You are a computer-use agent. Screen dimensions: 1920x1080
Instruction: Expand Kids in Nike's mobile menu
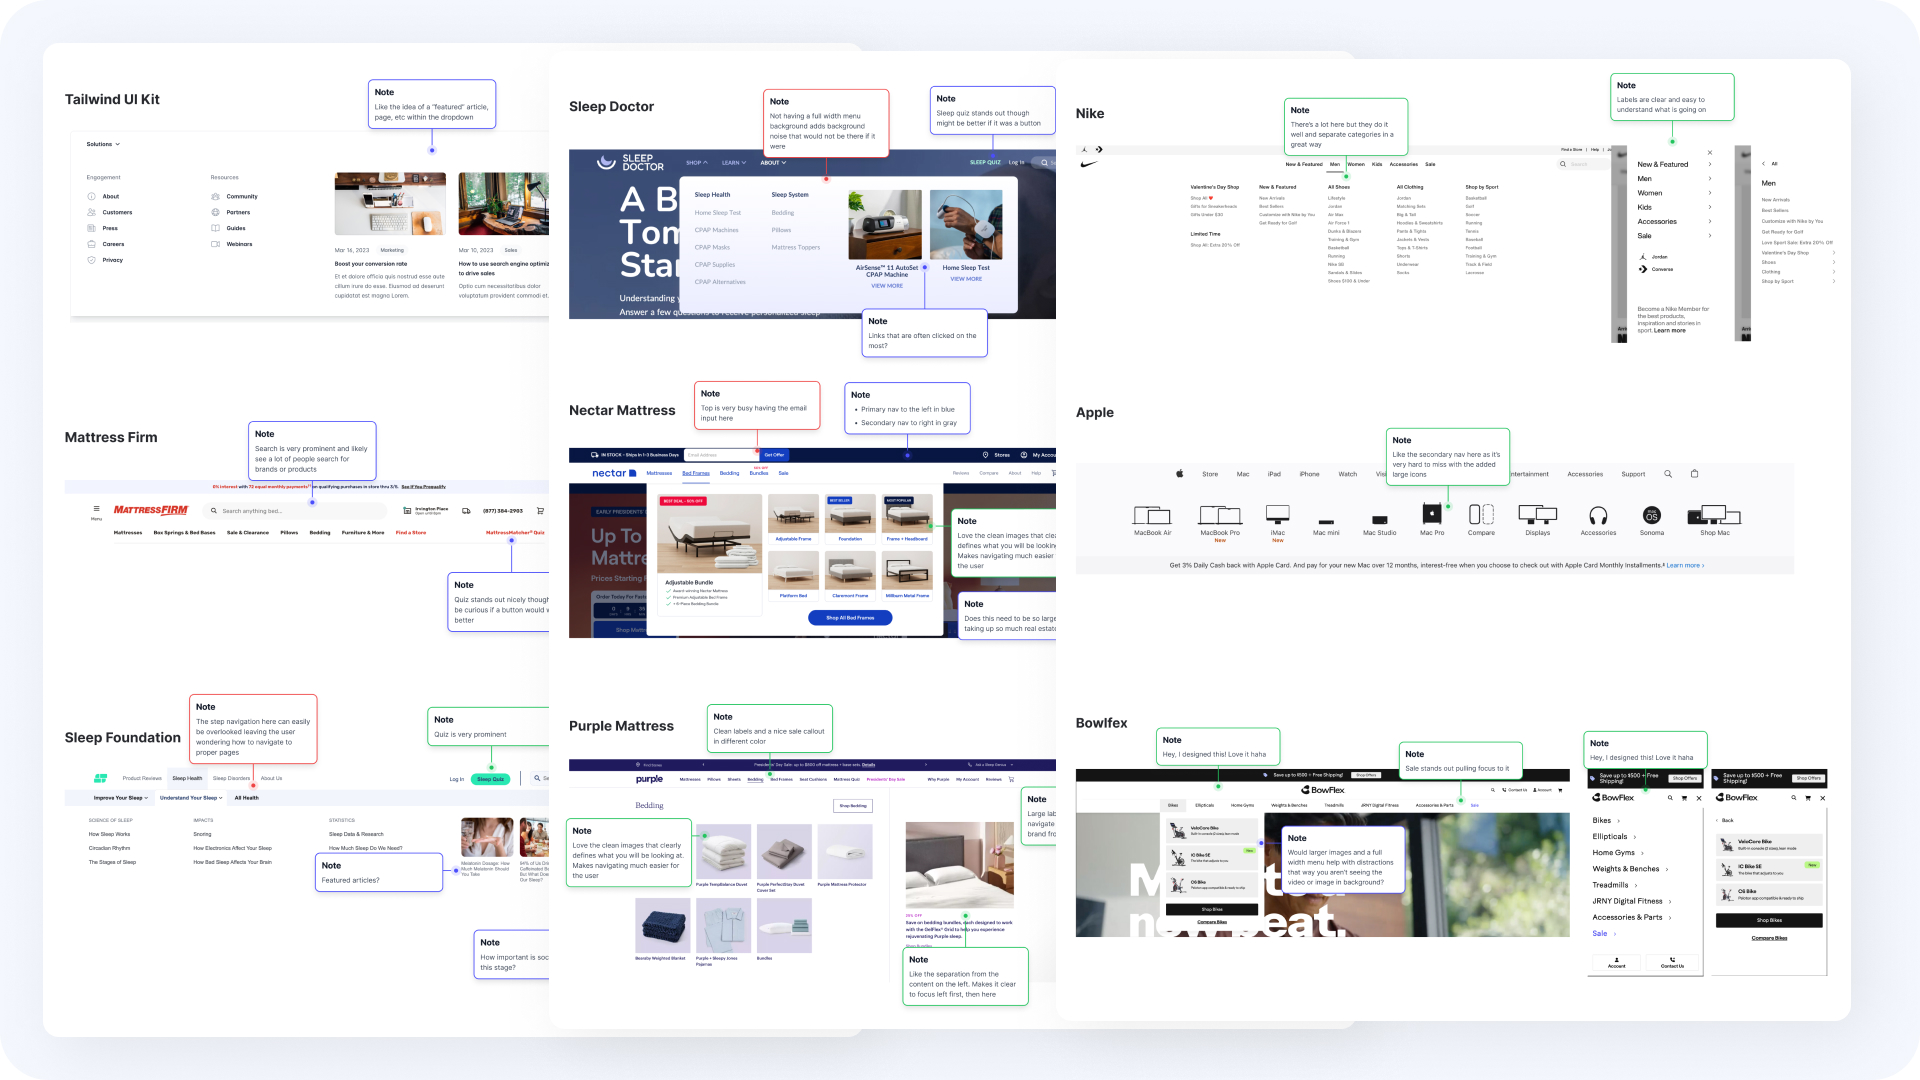(1674, 208)
